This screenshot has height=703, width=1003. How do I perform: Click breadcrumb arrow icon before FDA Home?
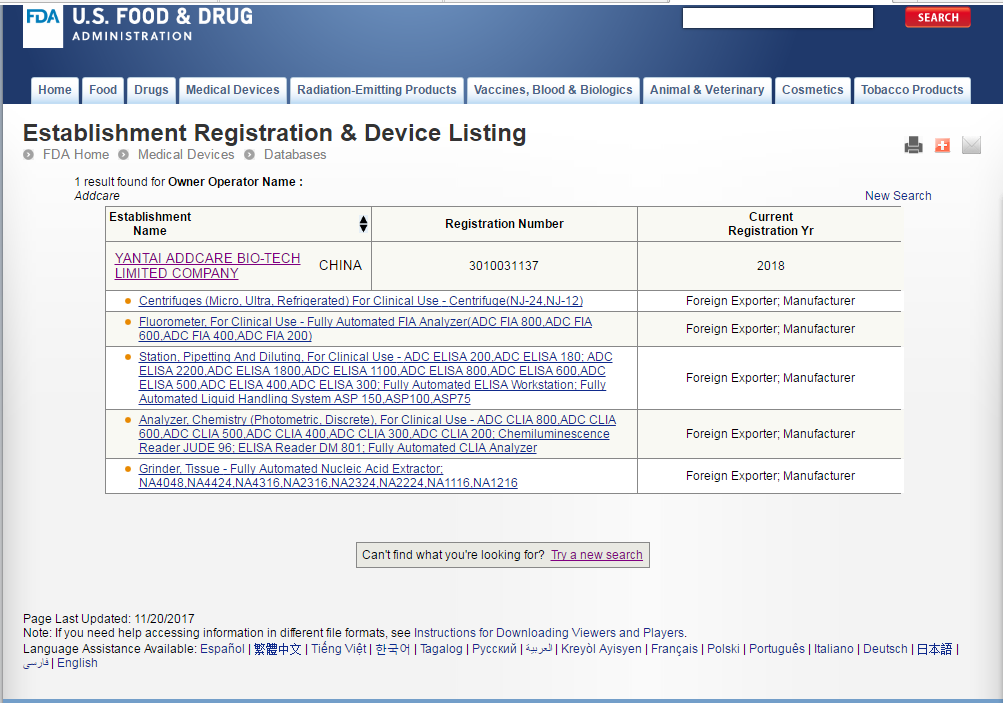tap(28, 155)
